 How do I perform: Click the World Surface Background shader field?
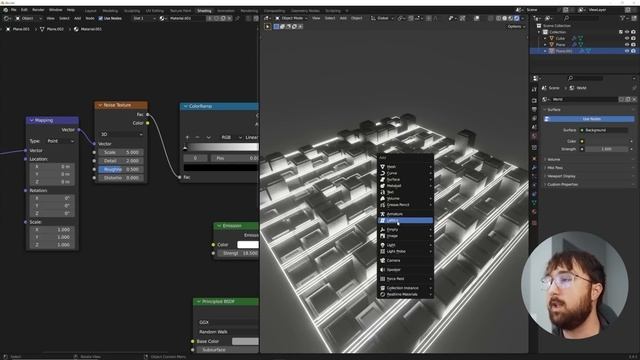pyautogui.click(x=604, y=130)
